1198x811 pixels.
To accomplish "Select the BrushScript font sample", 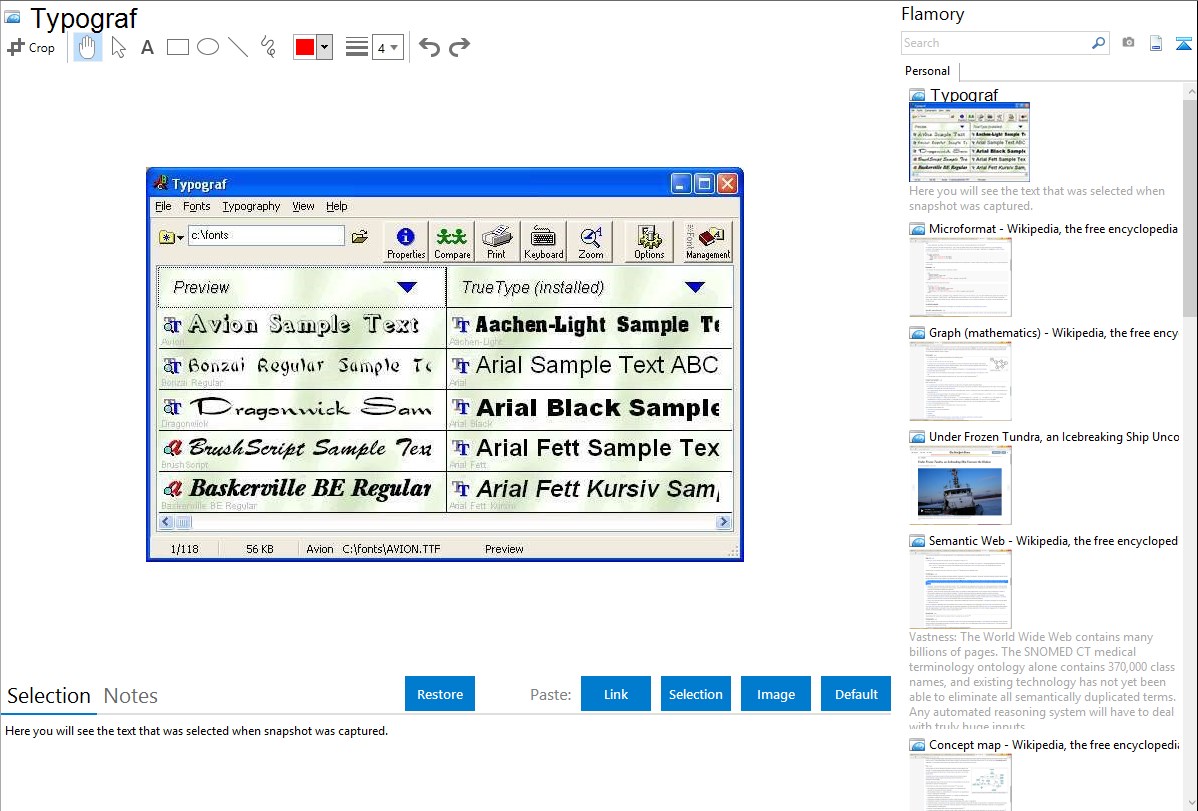I will tap(302, 451).
